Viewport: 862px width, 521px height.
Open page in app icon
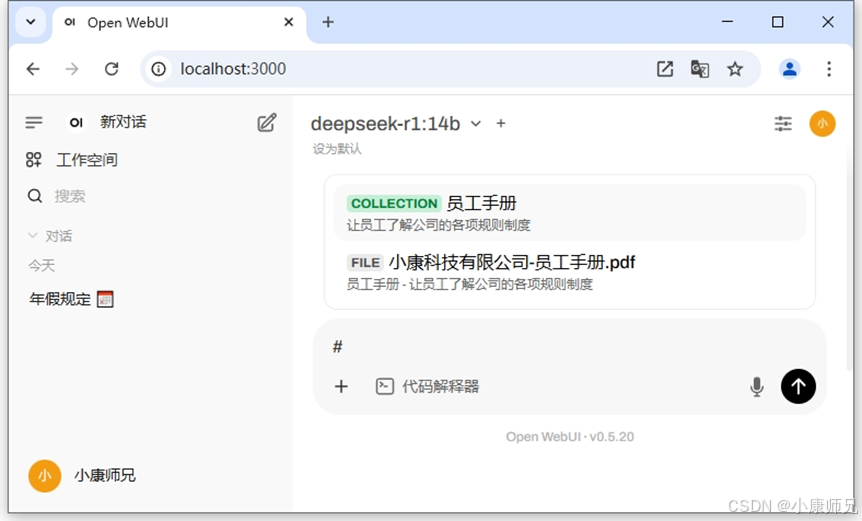665,69
